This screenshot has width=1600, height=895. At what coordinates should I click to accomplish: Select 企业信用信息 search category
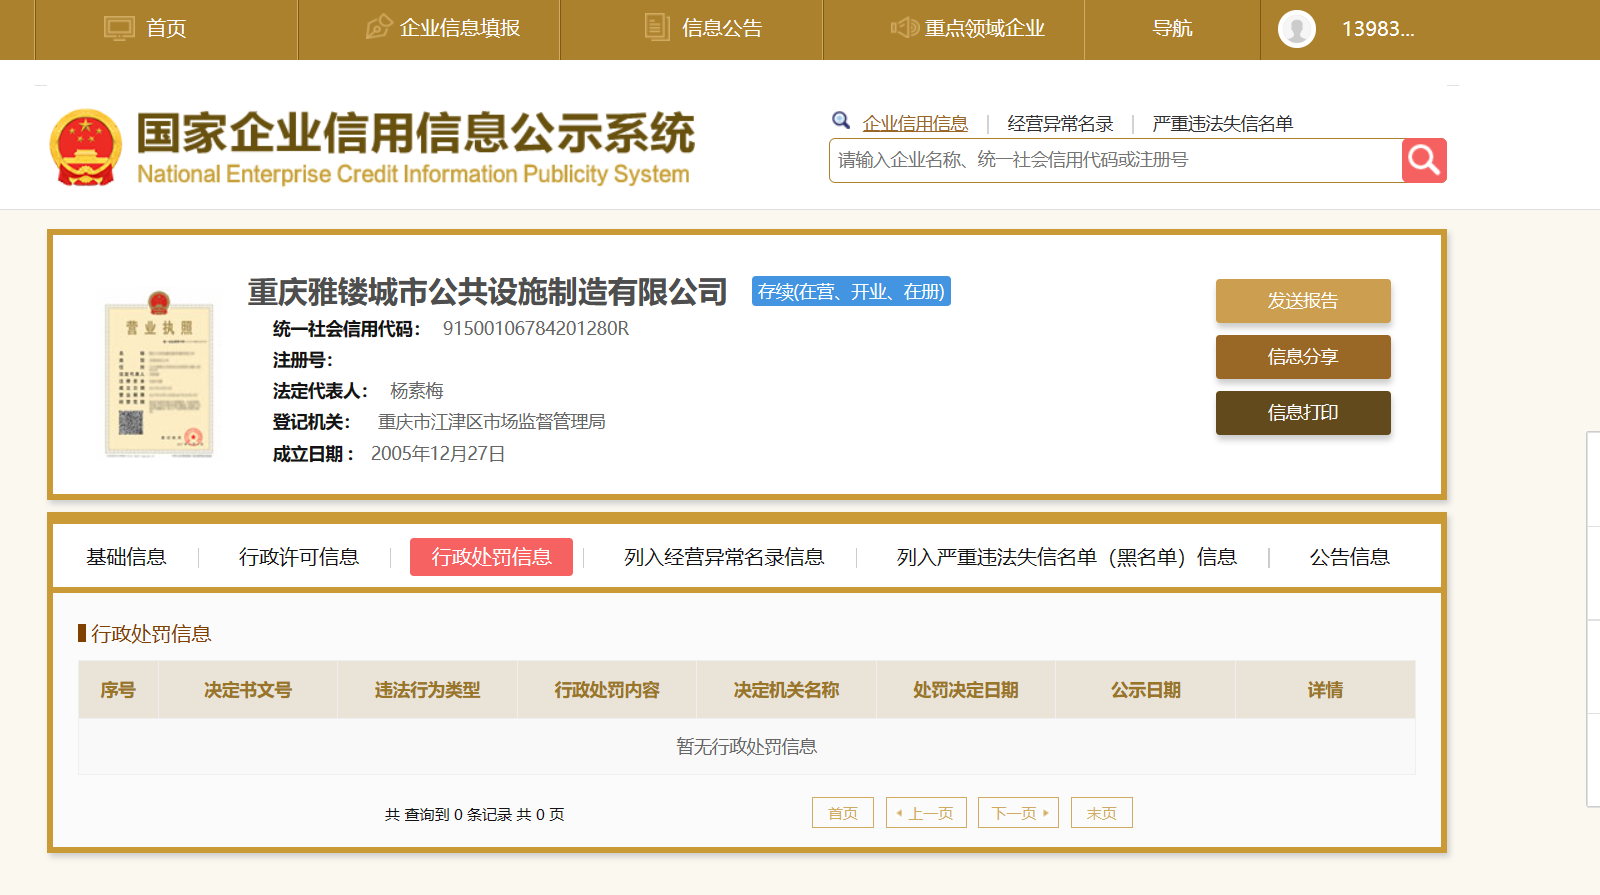click(915, 123)
